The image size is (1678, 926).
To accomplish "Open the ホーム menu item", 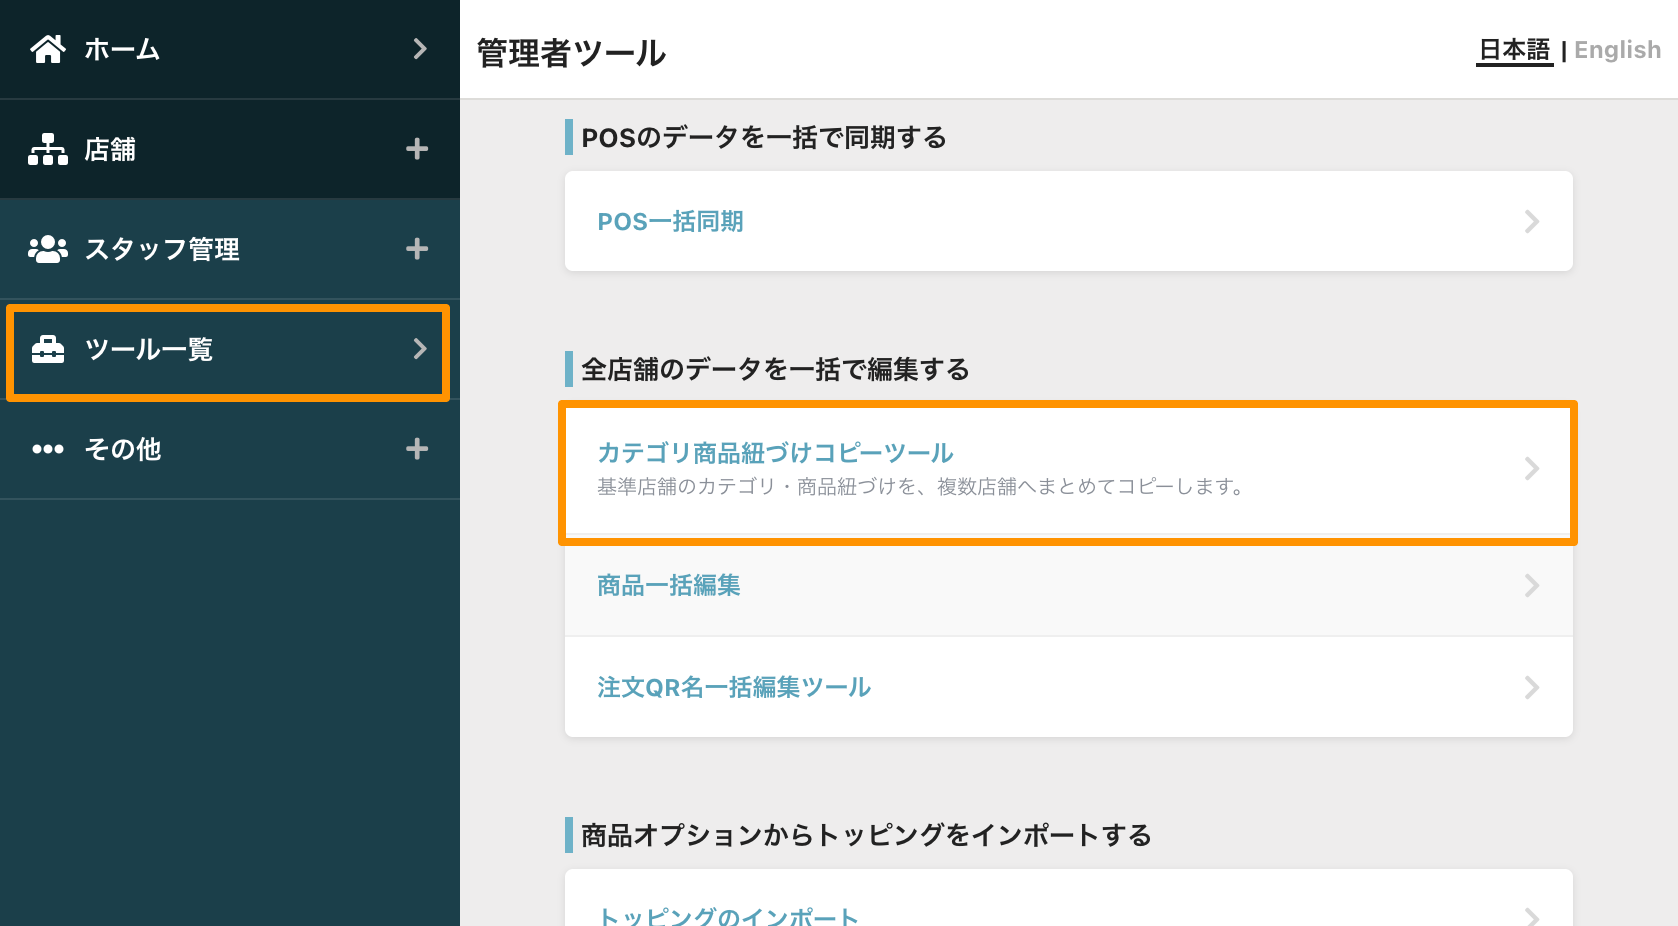I will coord(230,49).
